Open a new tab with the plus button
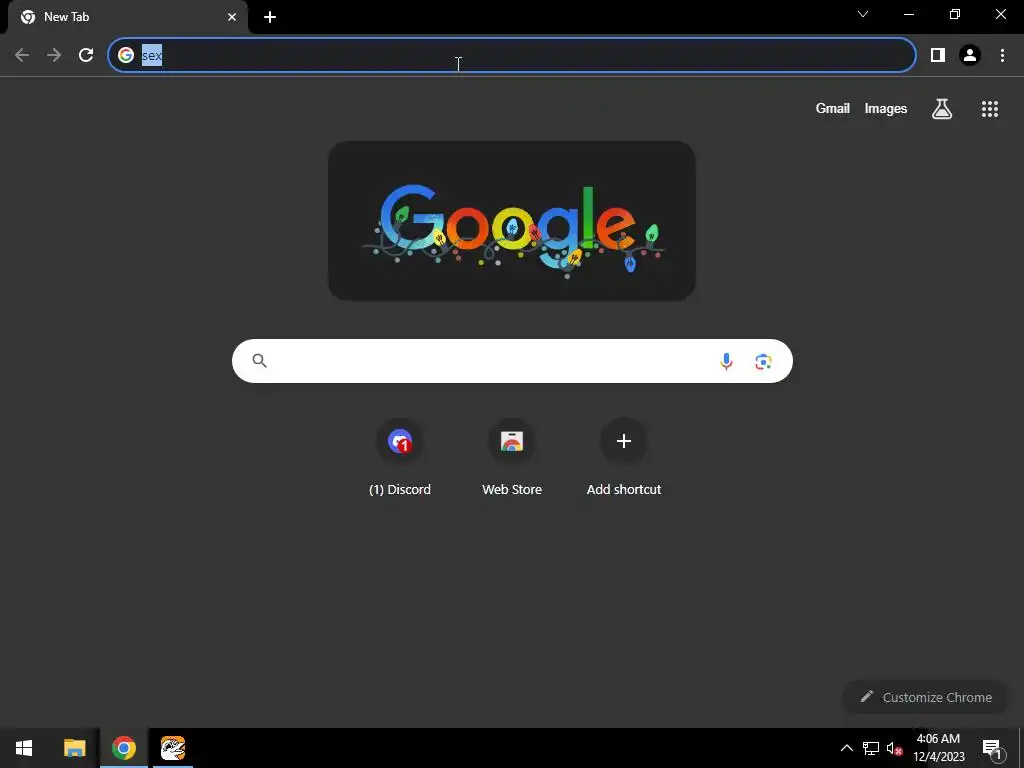Image resolution: width=1024 pixels, height=768 pixels. tap(270, 17)
